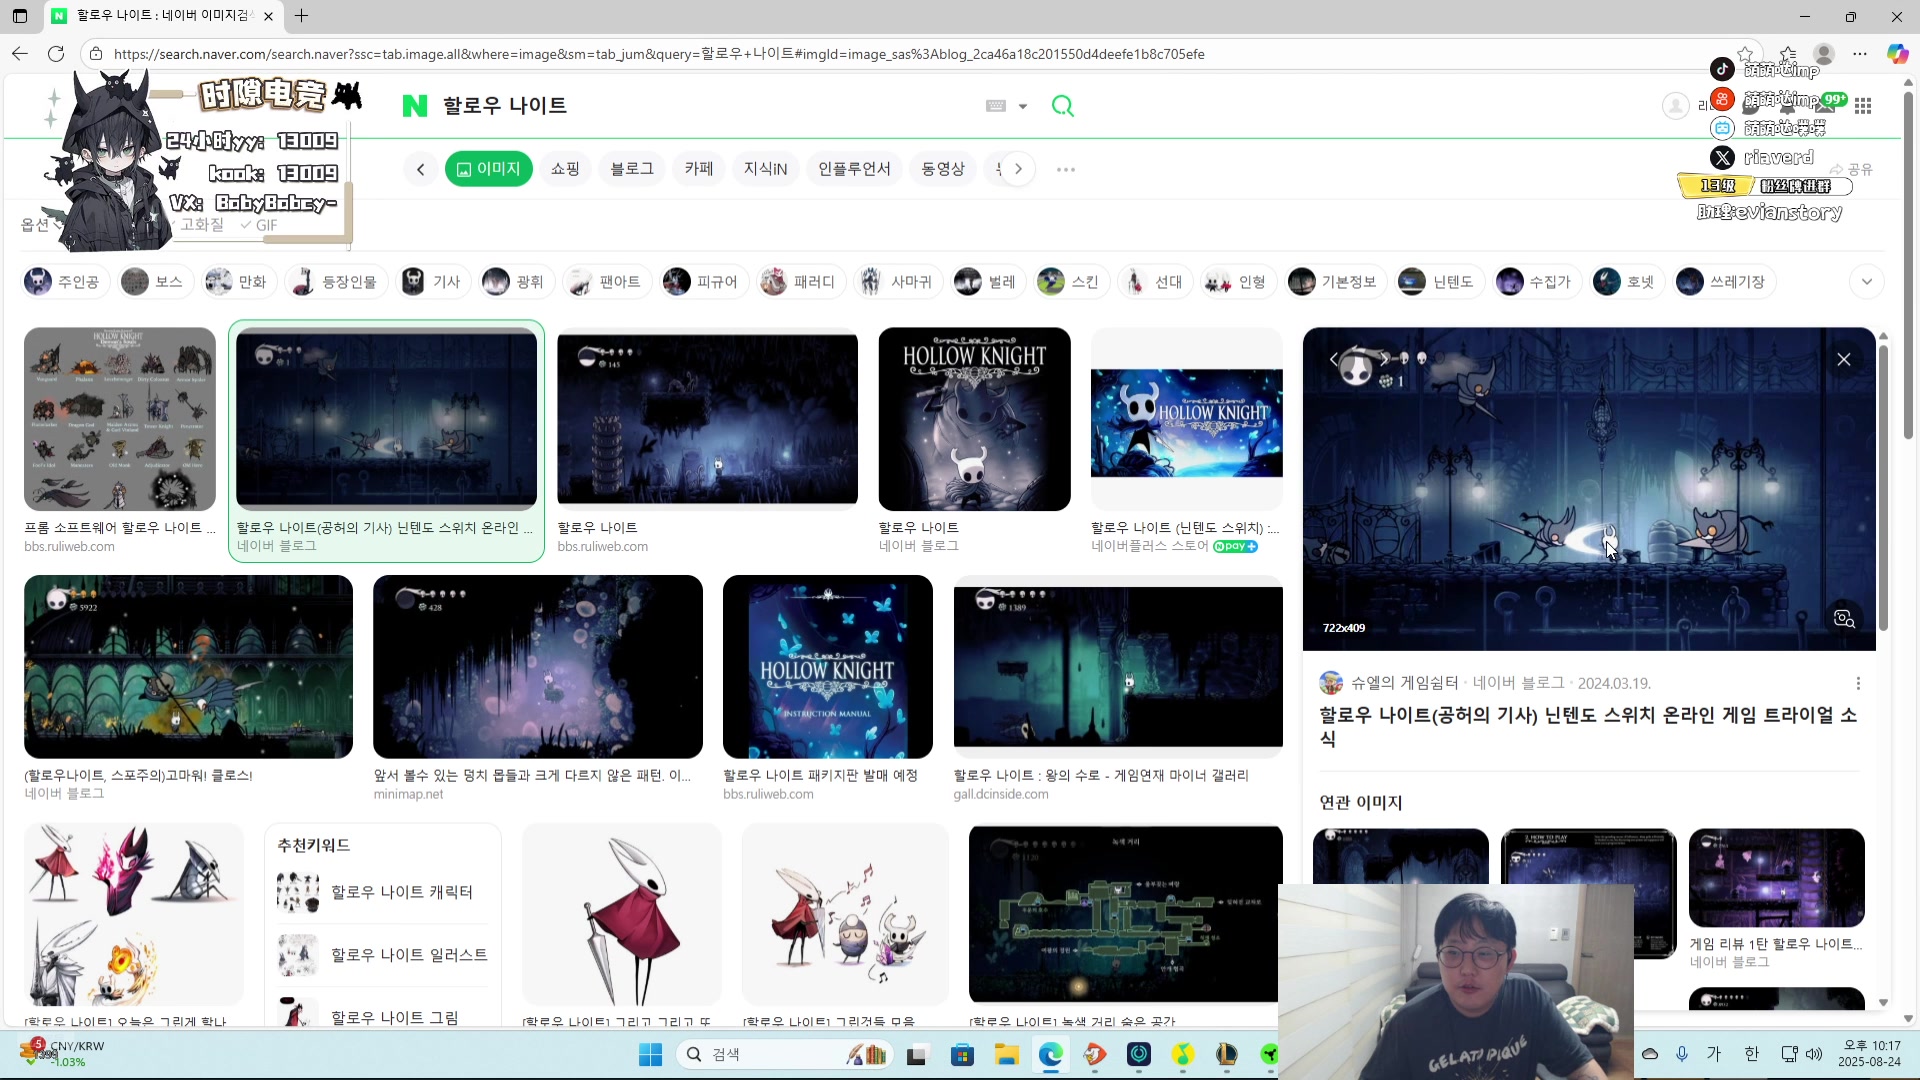Viewport: 1920px width, 1080px height.
Task: Open the more options ellipsis beside the tabs
Action: [x=1066, y=170]
